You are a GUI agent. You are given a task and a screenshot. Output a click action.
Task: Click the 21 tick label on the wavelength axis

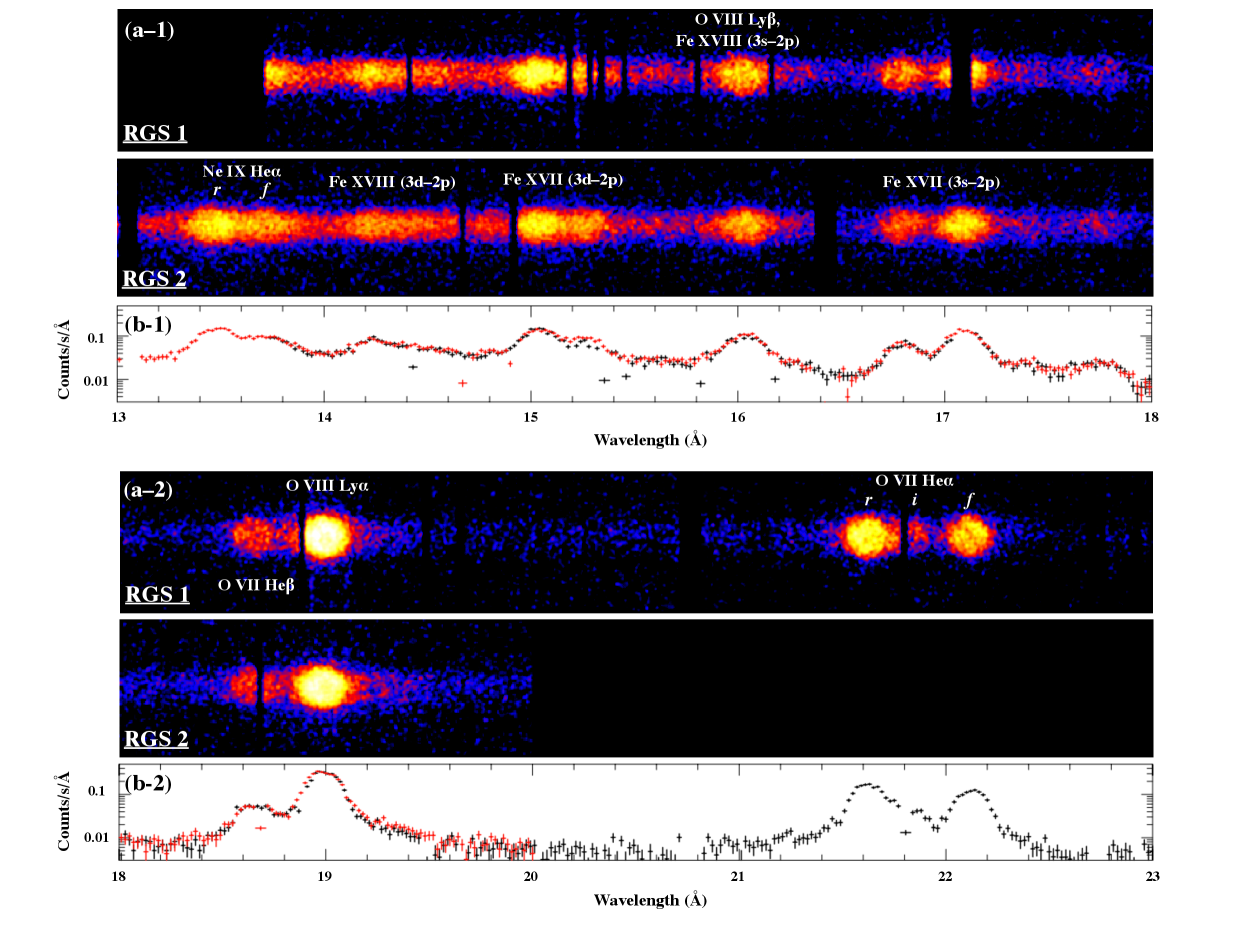coord(738,875)
